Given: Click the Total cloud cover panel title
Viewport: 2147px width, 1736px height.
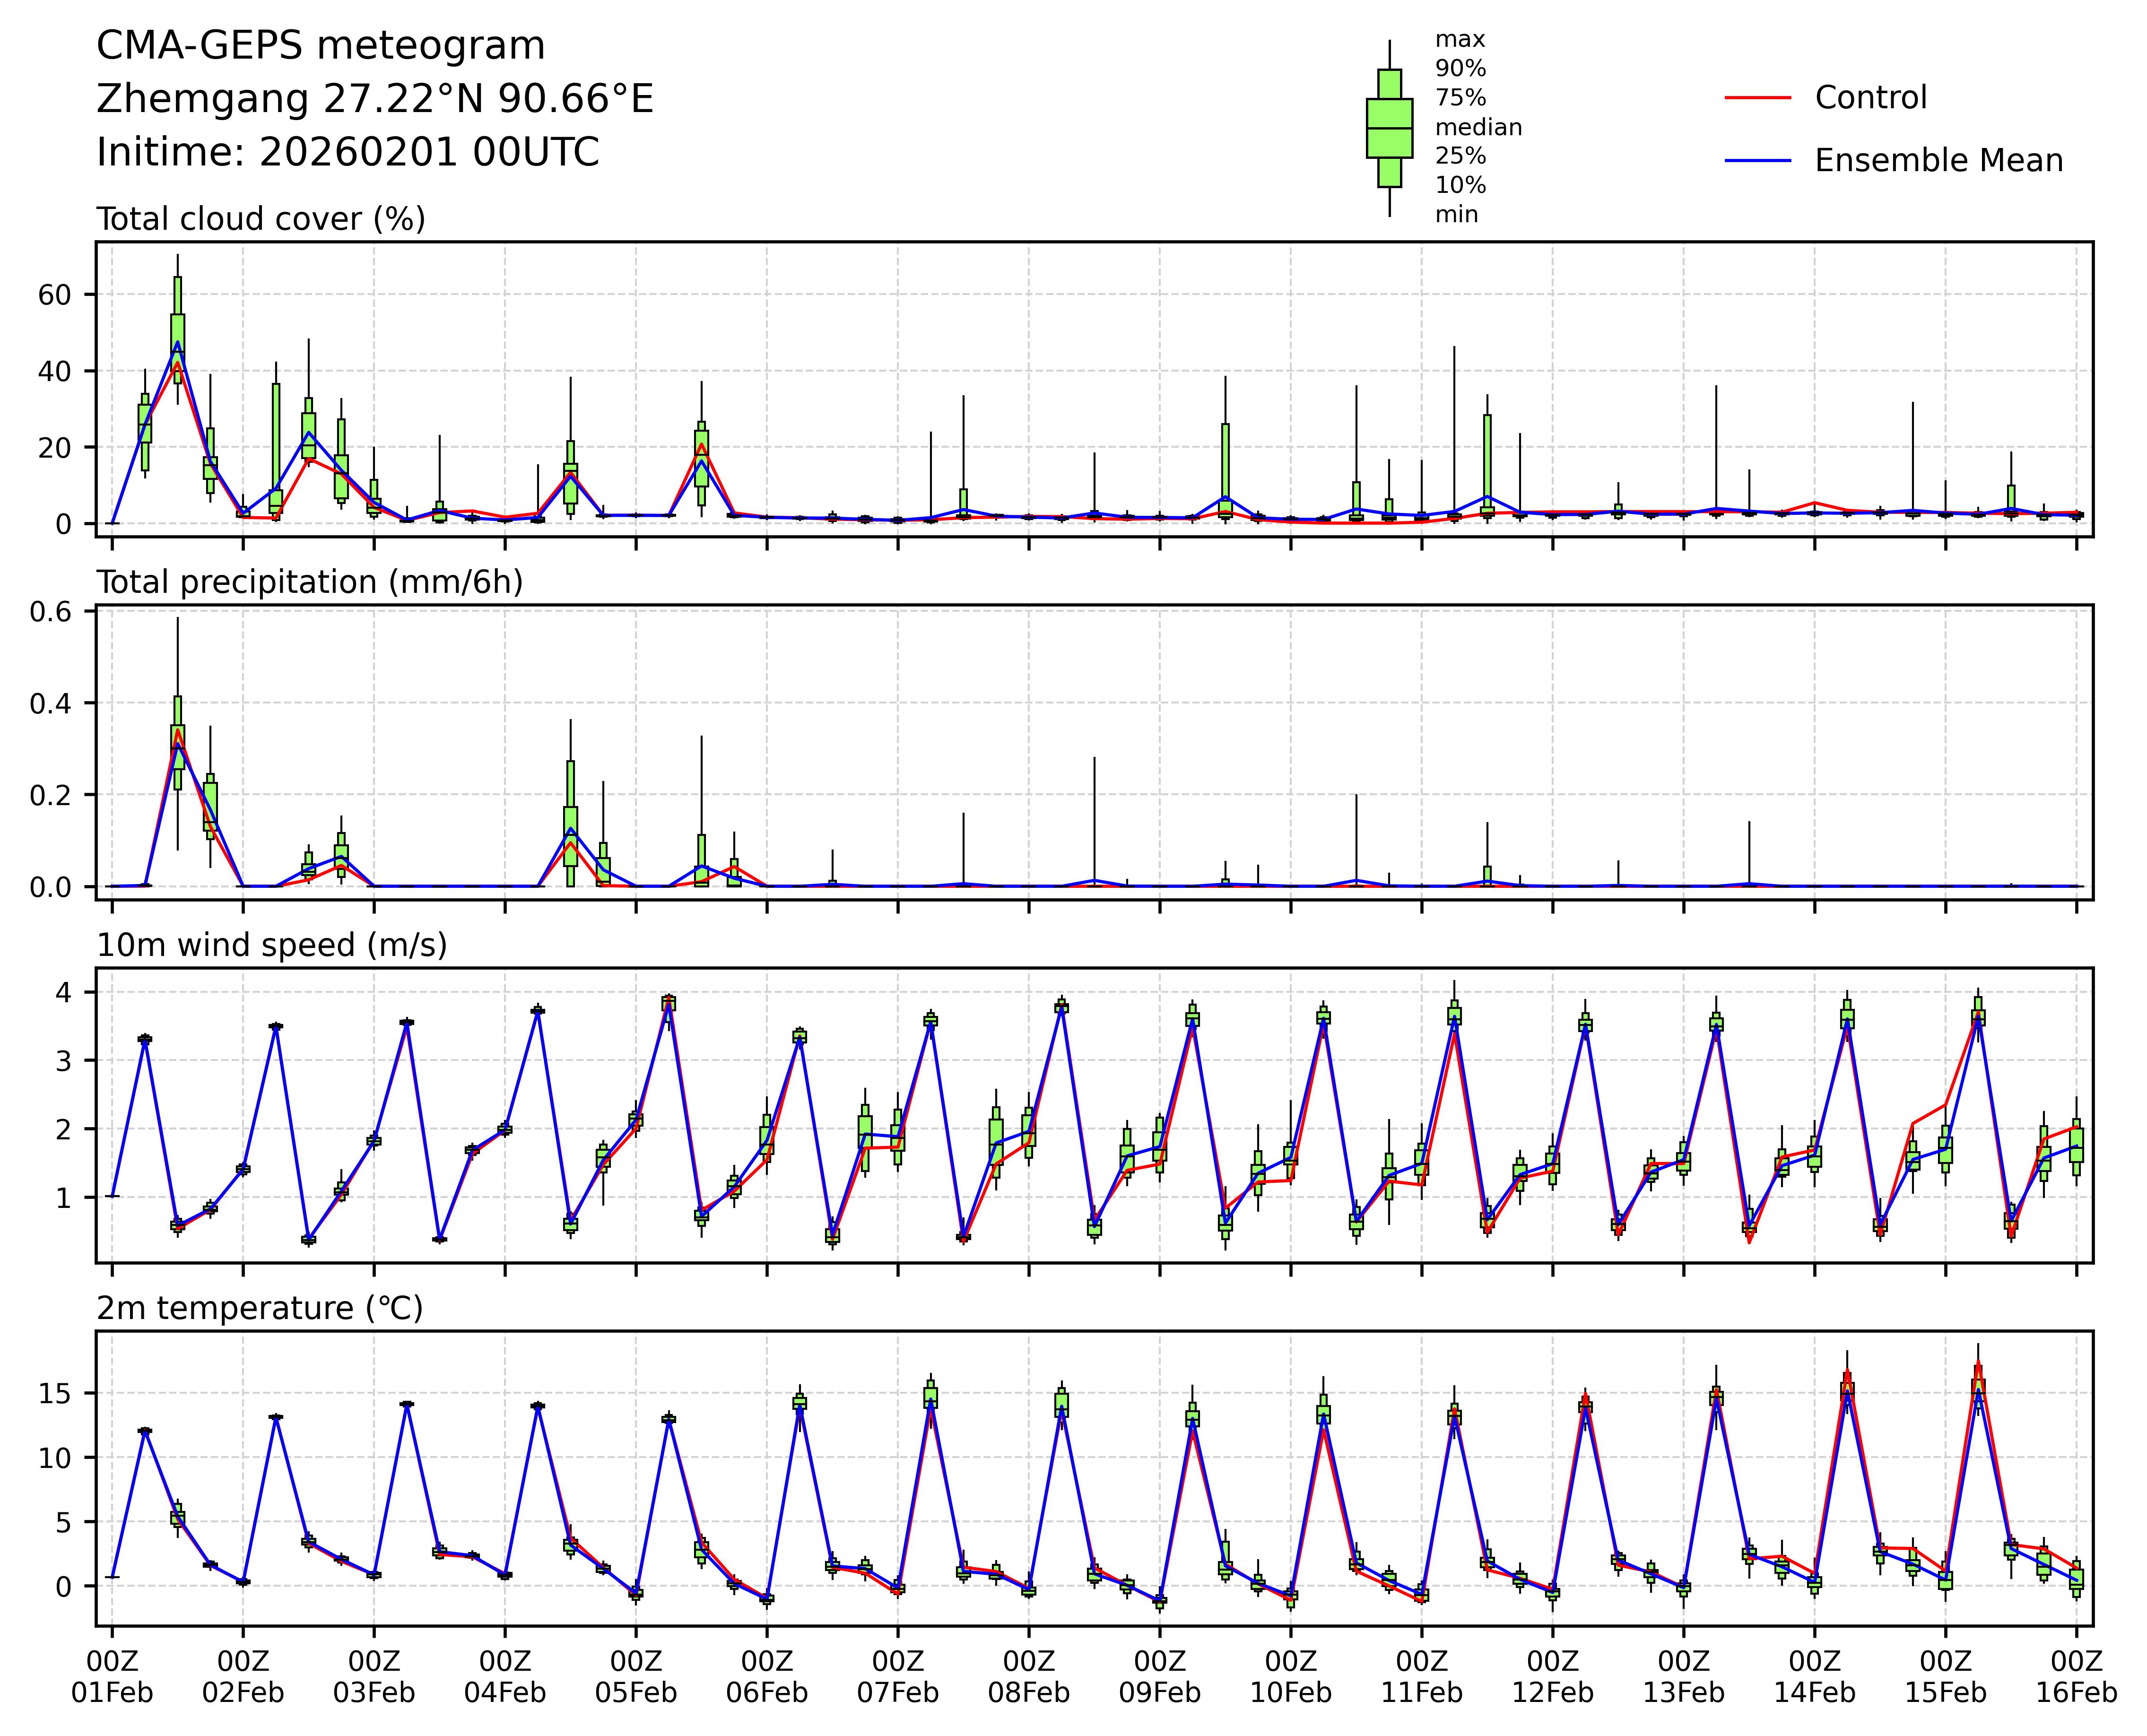Looking at the screenshot, I should point(260,219).
